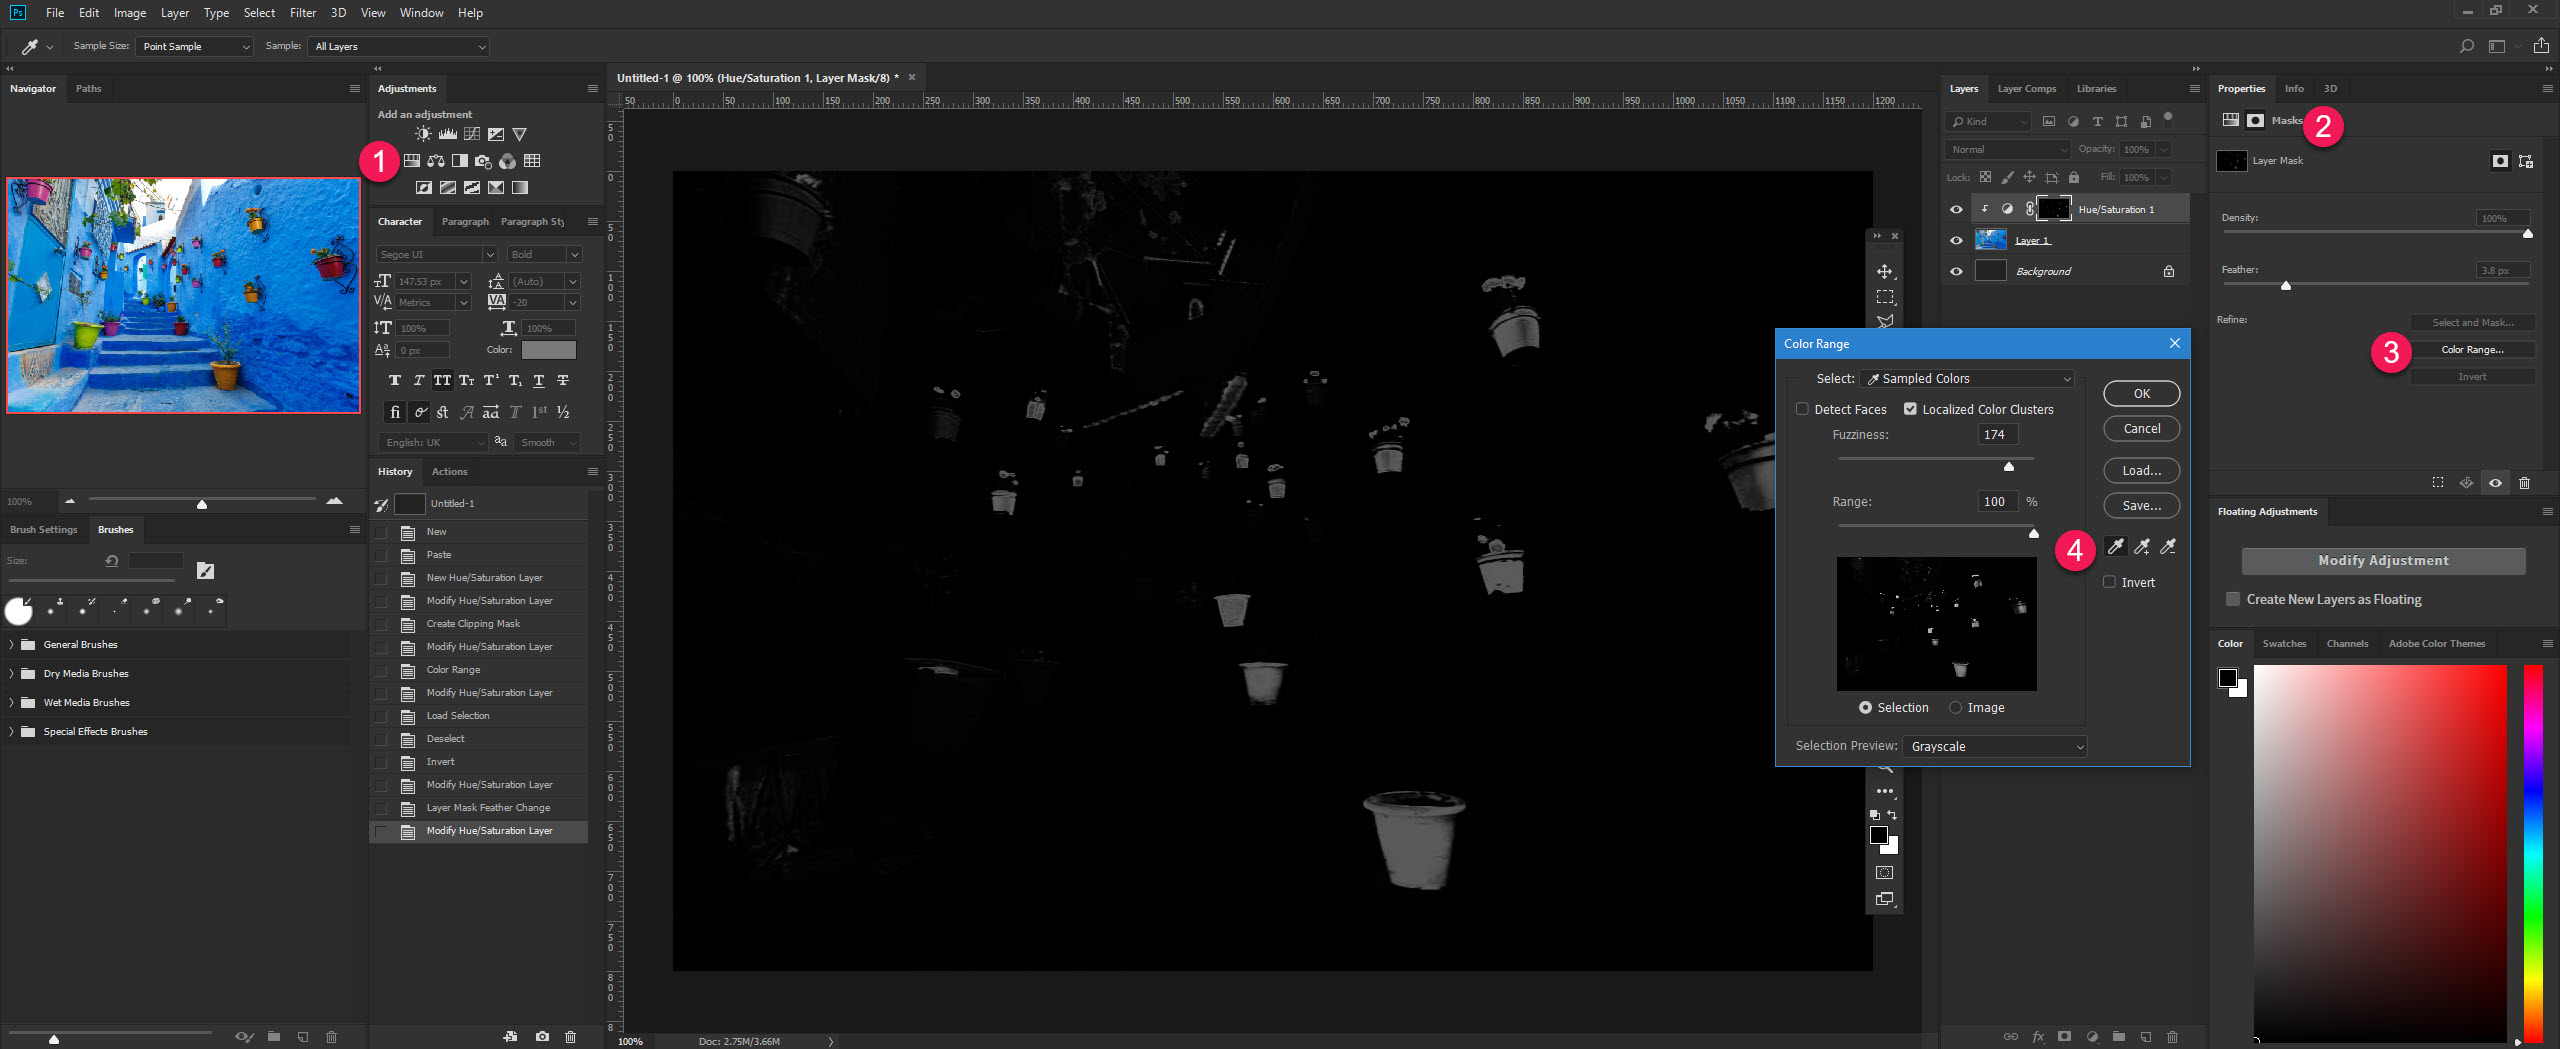Viewport: 2560px width, 1049px height.
Task: Click the Fuzziness slider handle
Action: (2009, 467)
